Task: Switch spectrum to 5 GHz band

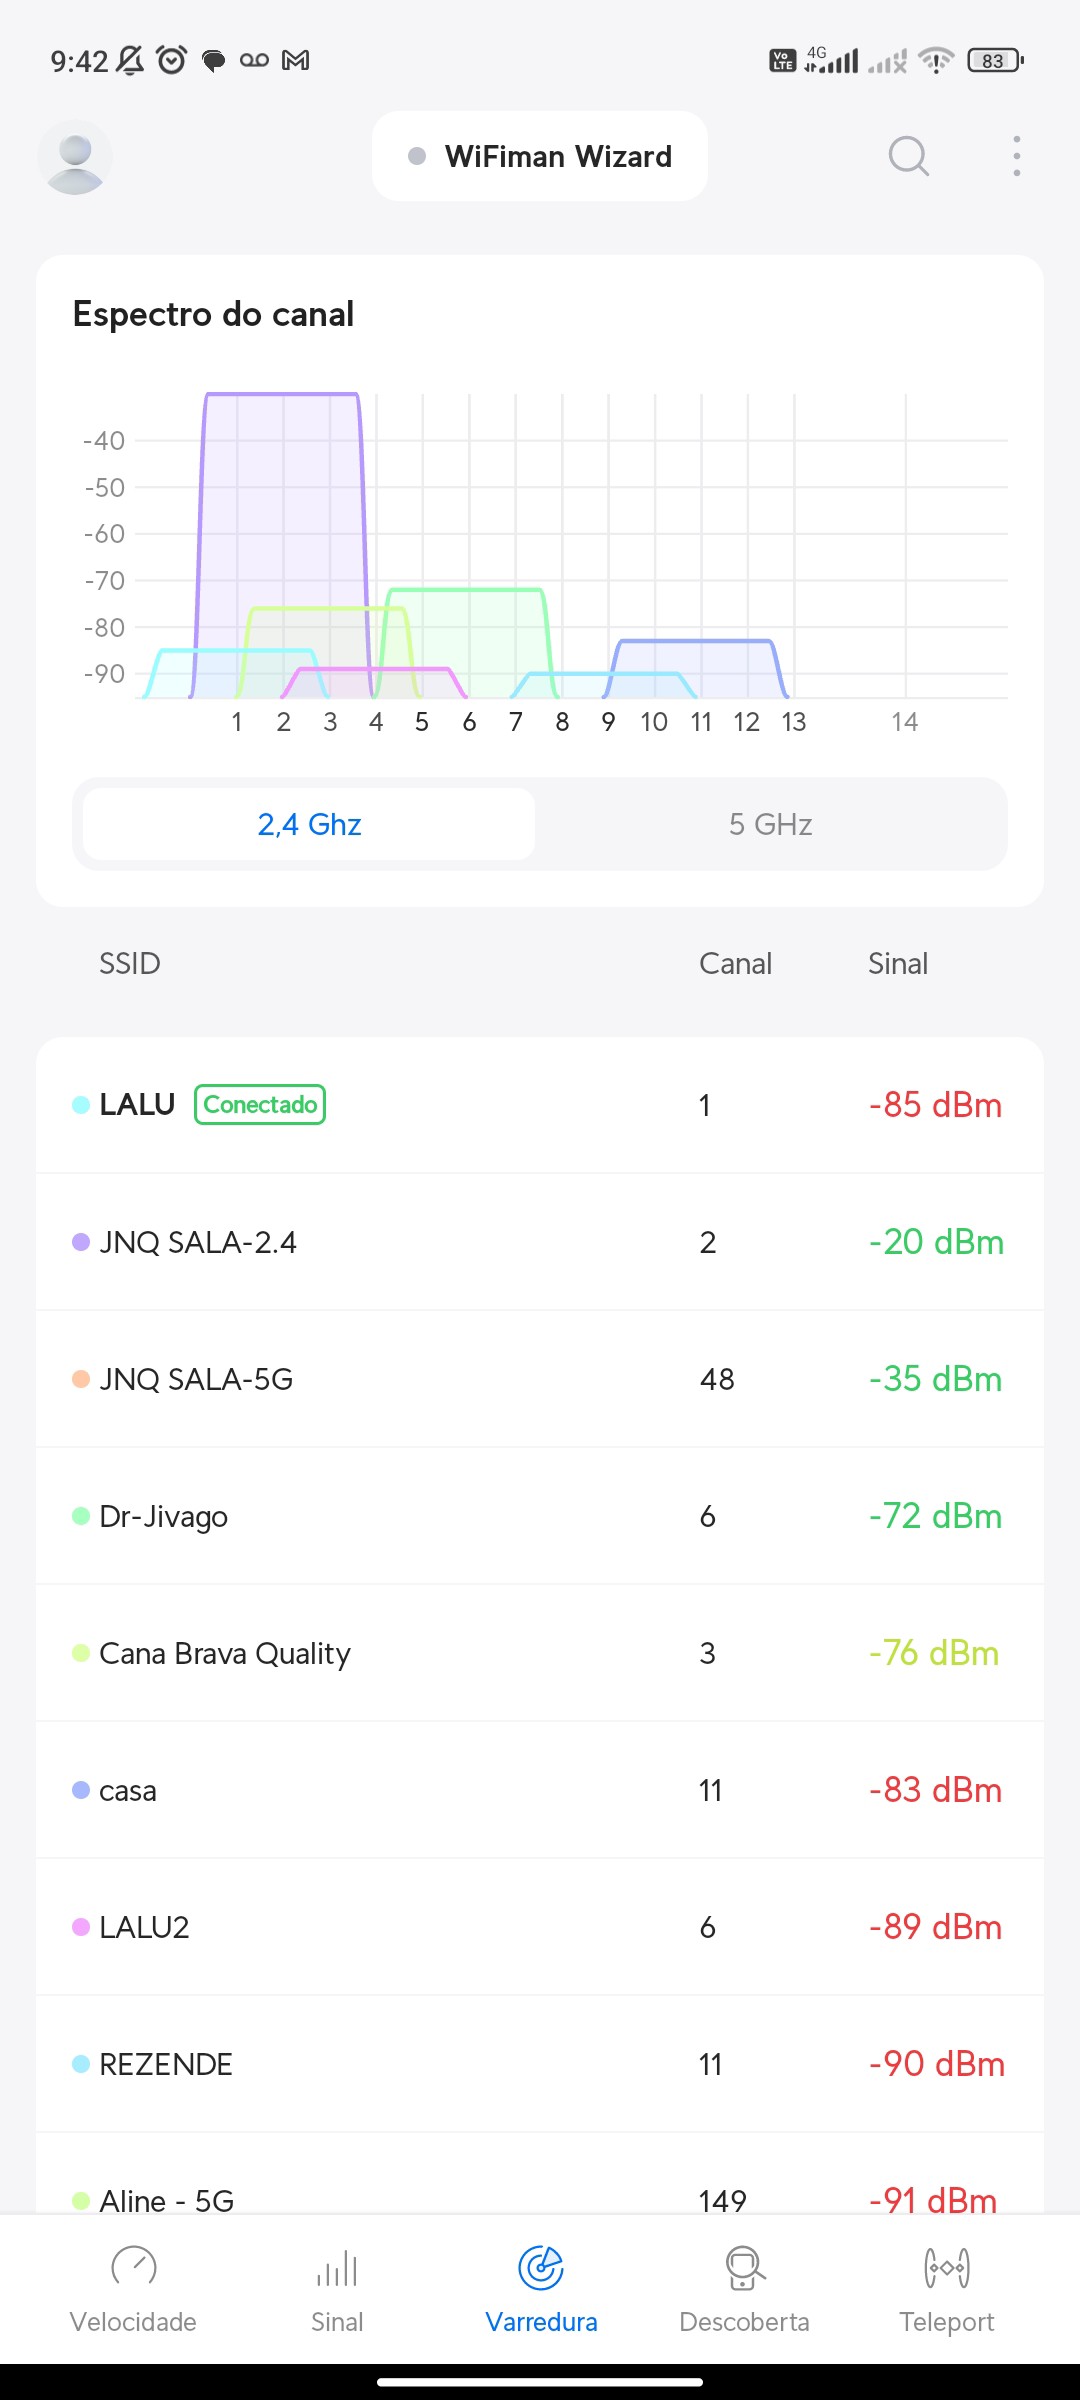Action: click(x=770, y=824)
